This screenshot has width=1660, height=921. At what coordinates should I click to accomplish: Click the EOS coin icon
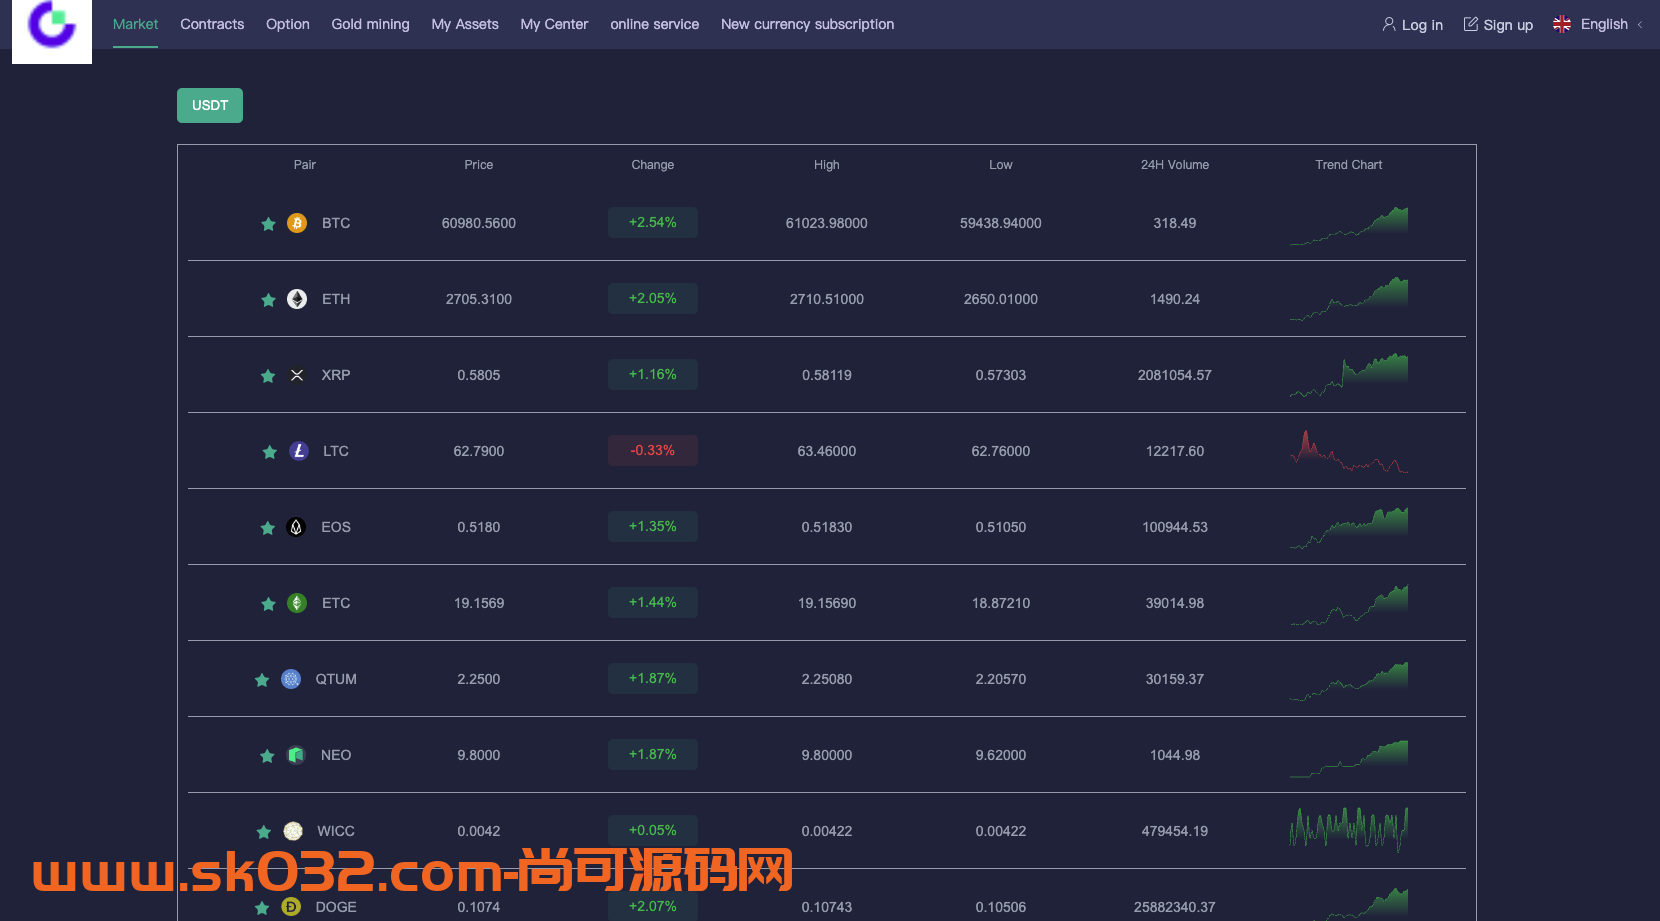(296, 527)
